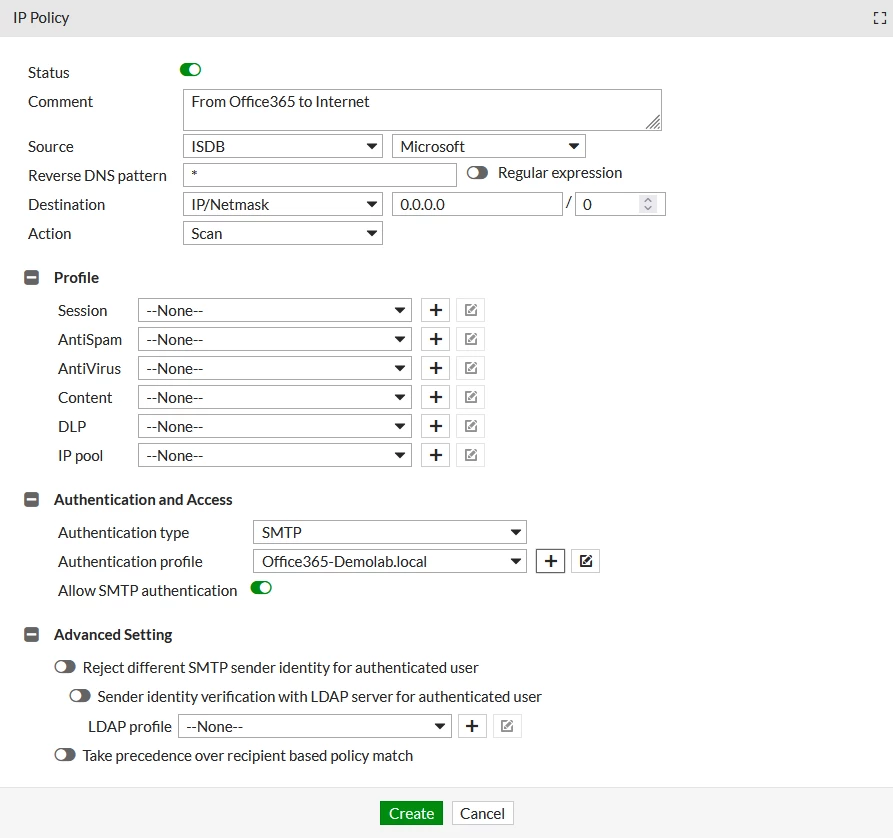Add a new Session profile
This screenshot has height=838, width=893.
point(436,310)
